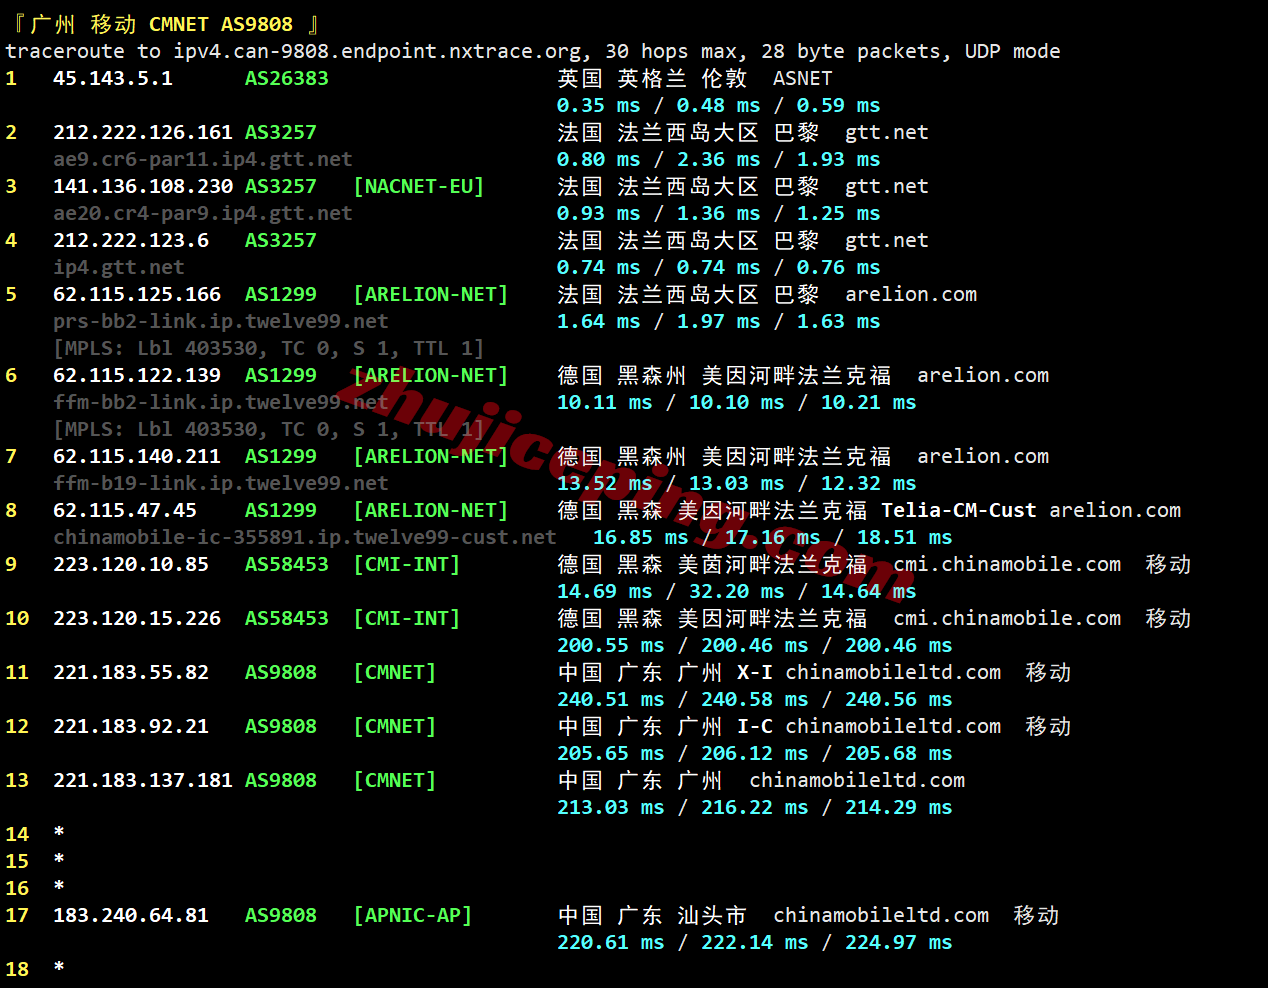1268x988 pixels.
Task: Click the [APNIC-AP] tag
Action: [413, 915]
